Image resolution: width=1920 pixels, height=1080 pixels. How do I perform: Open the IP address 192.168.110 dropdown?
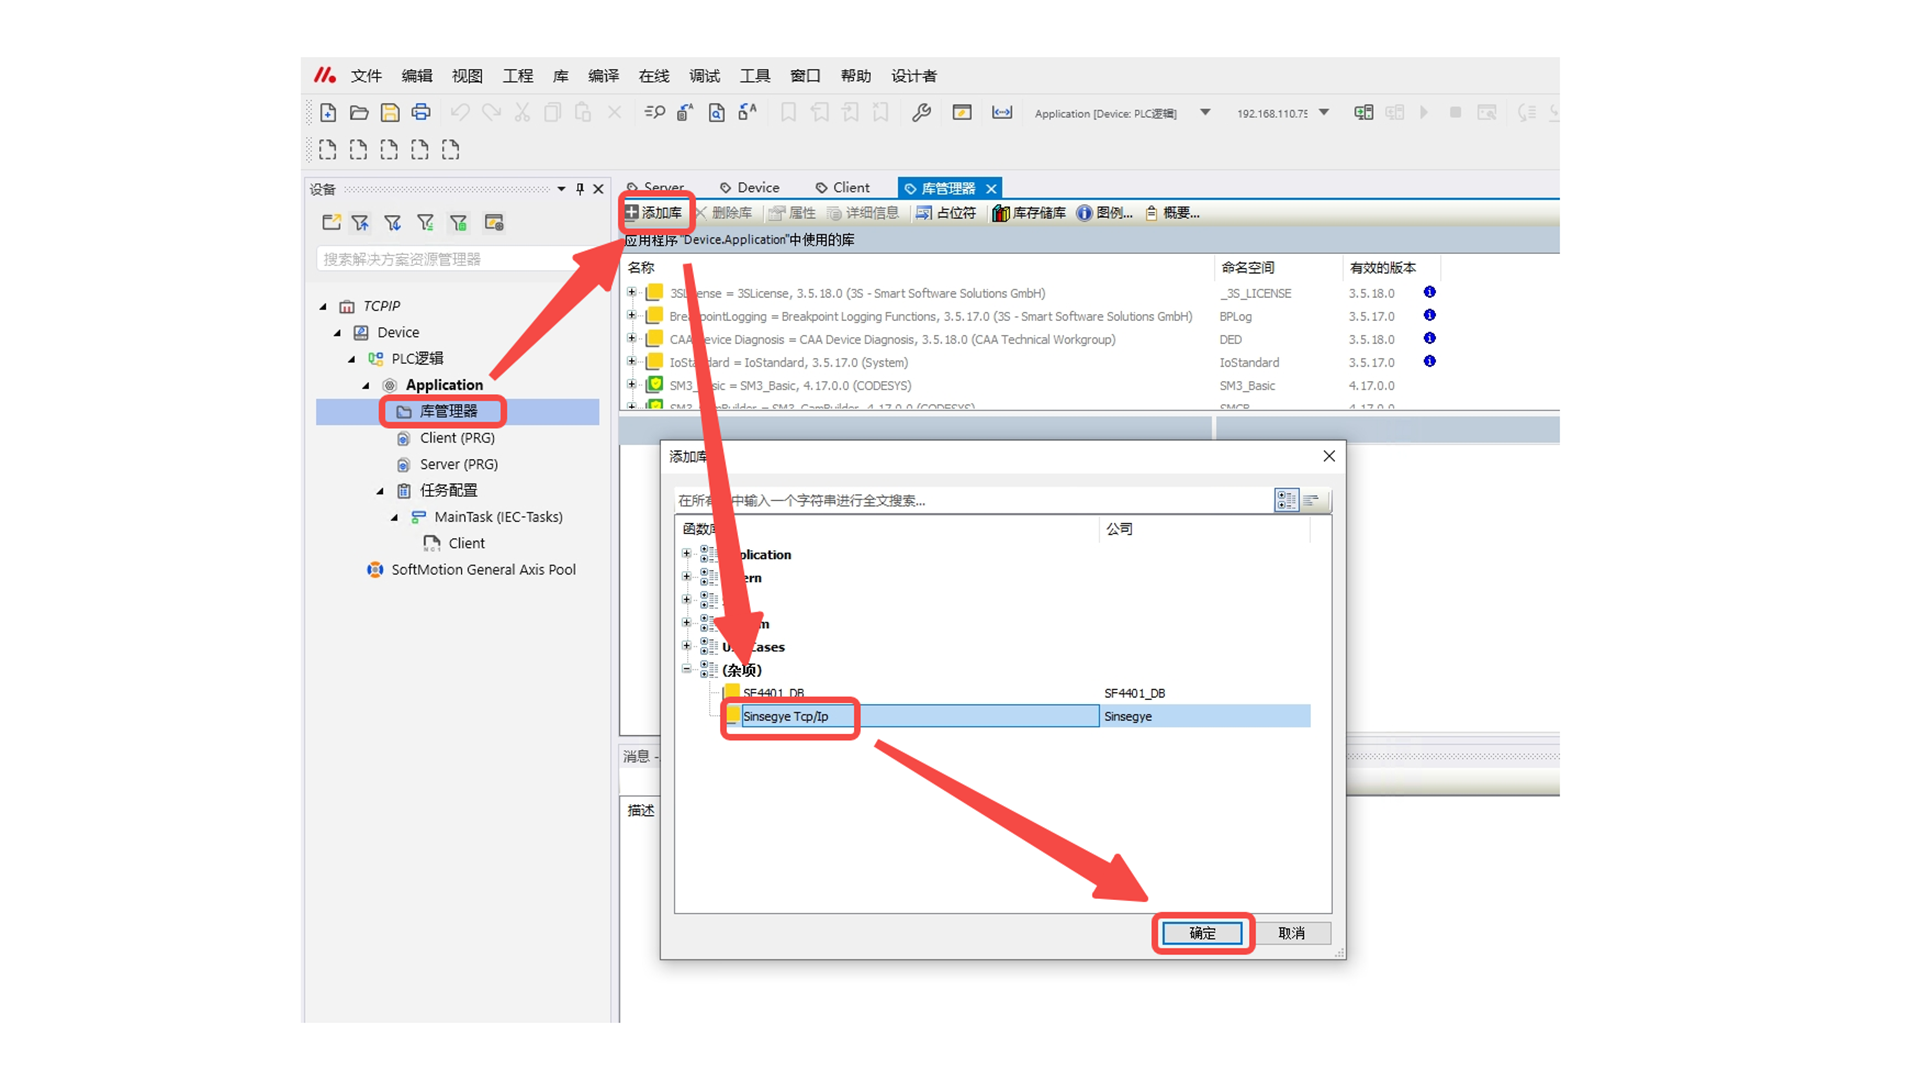click(1324, 113)
